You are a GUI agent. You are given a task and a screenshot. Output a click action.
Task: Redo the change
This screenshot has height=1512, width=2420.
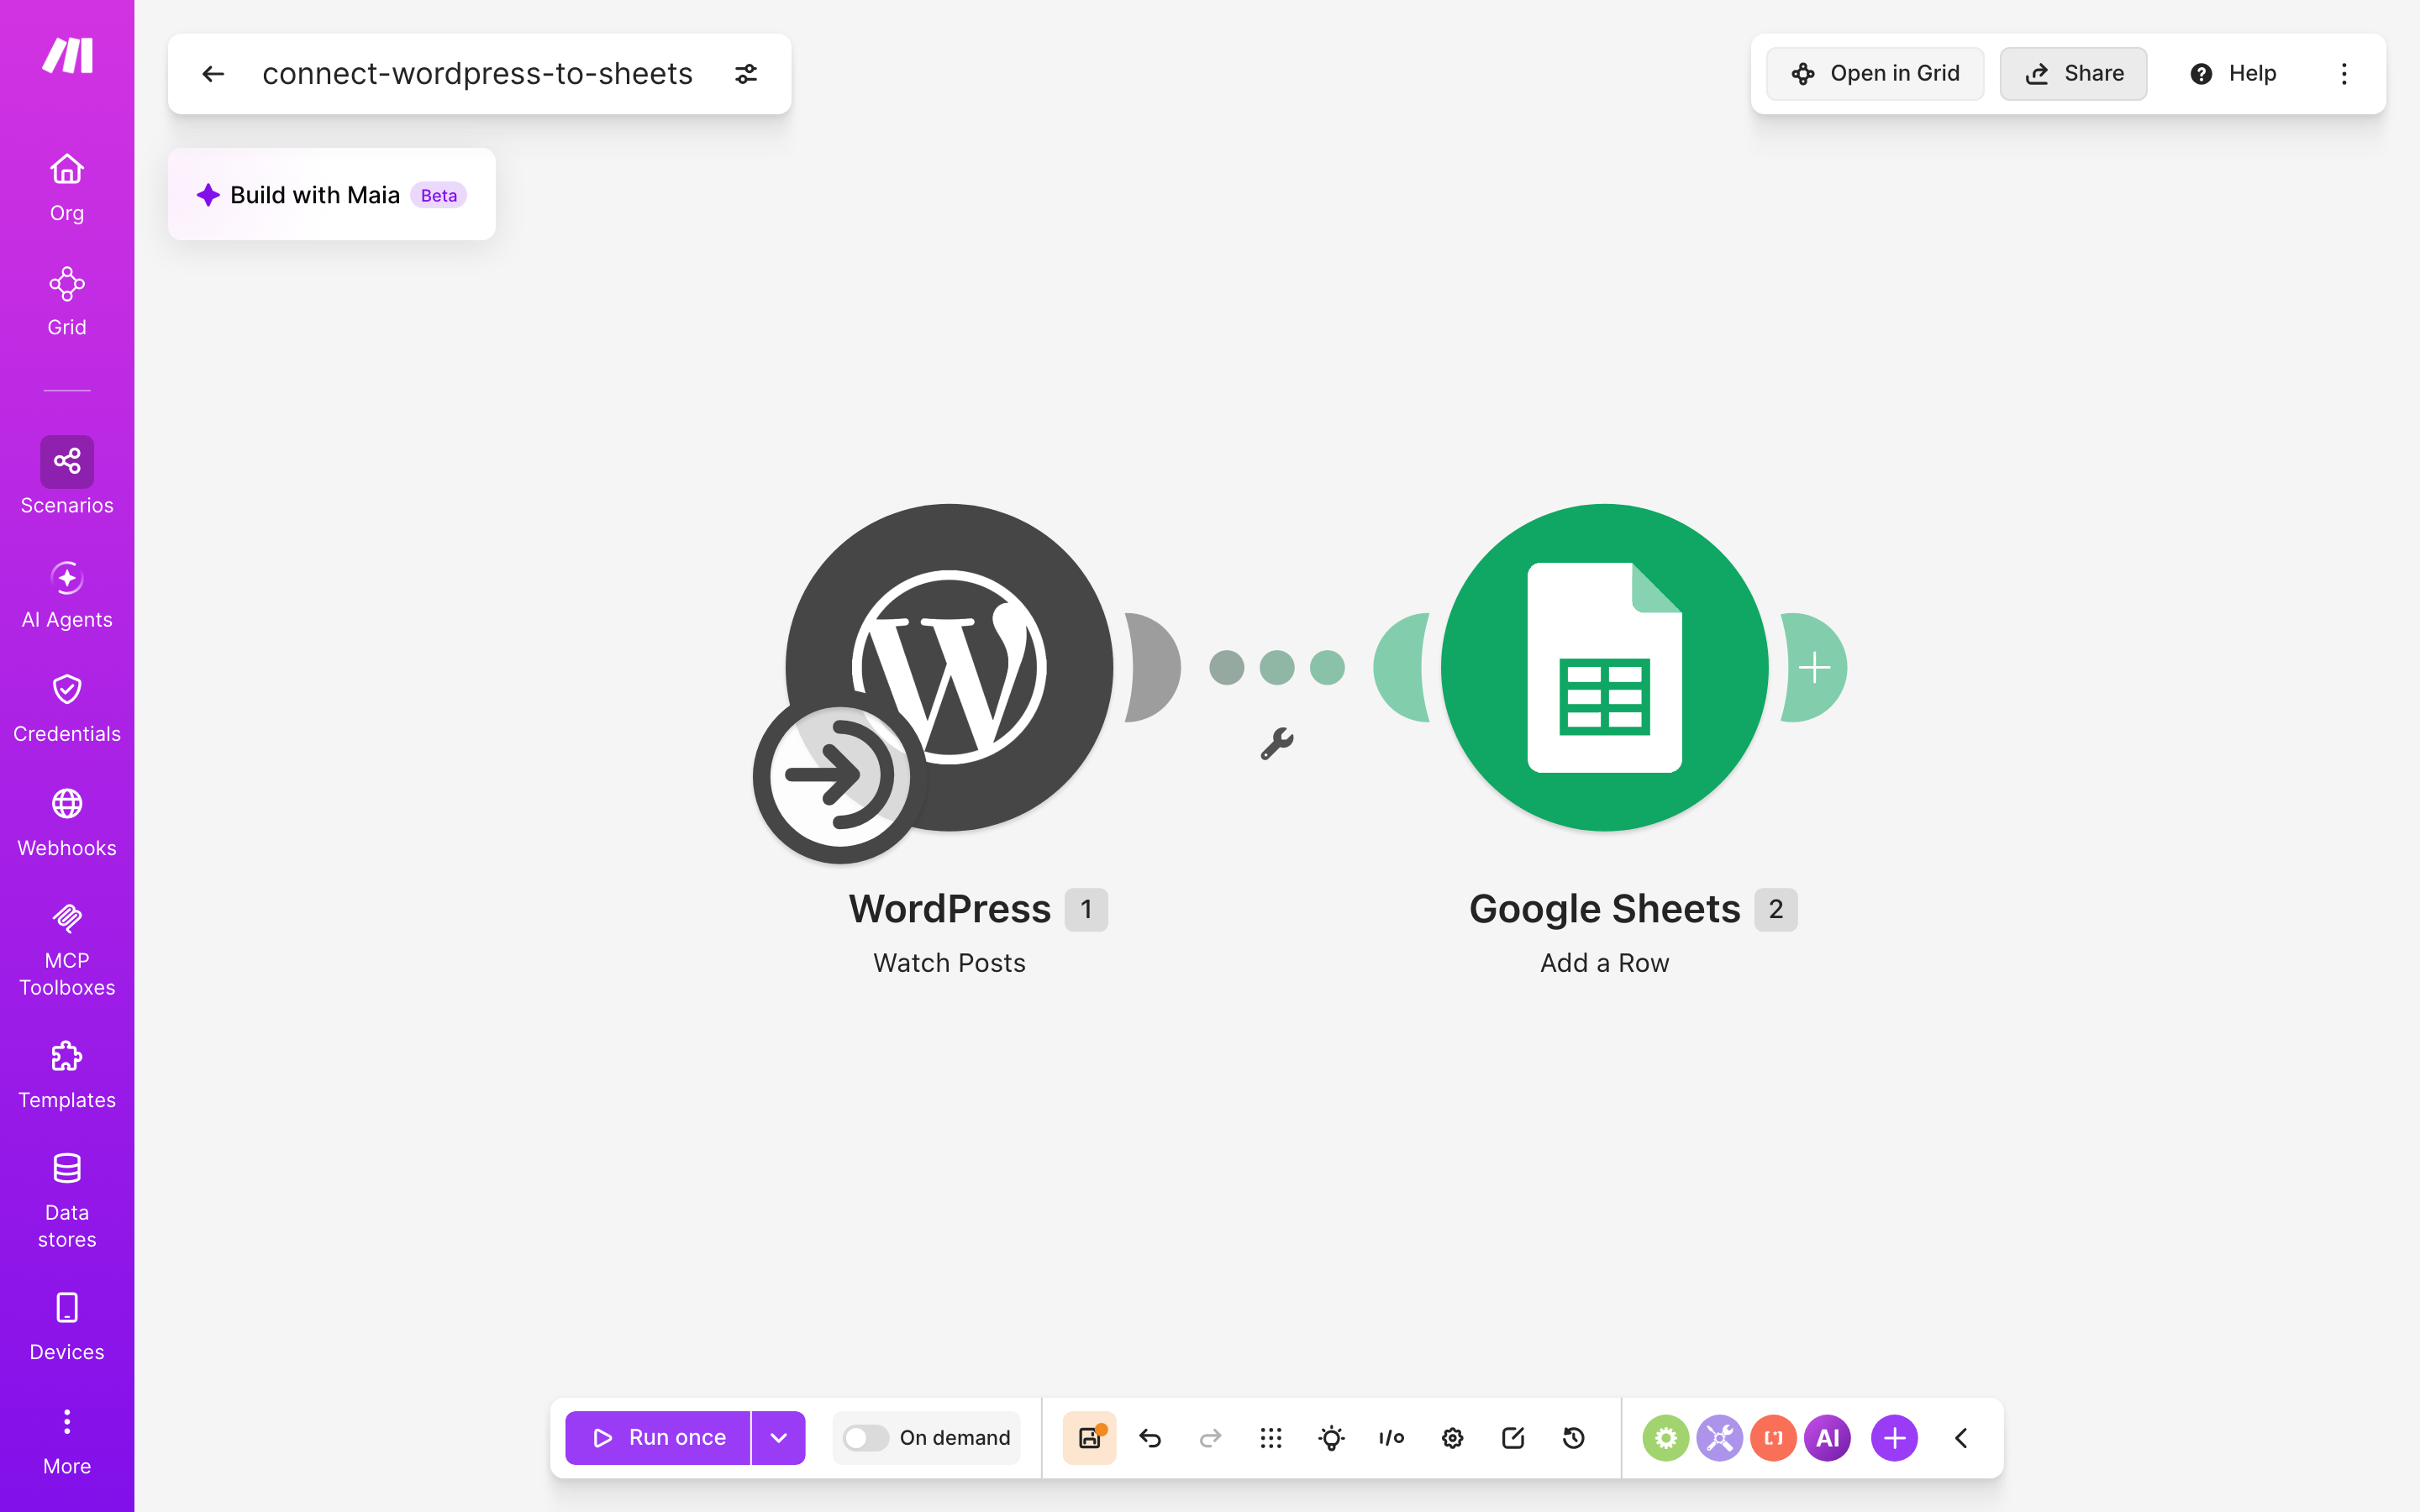click(1210, 1437)
